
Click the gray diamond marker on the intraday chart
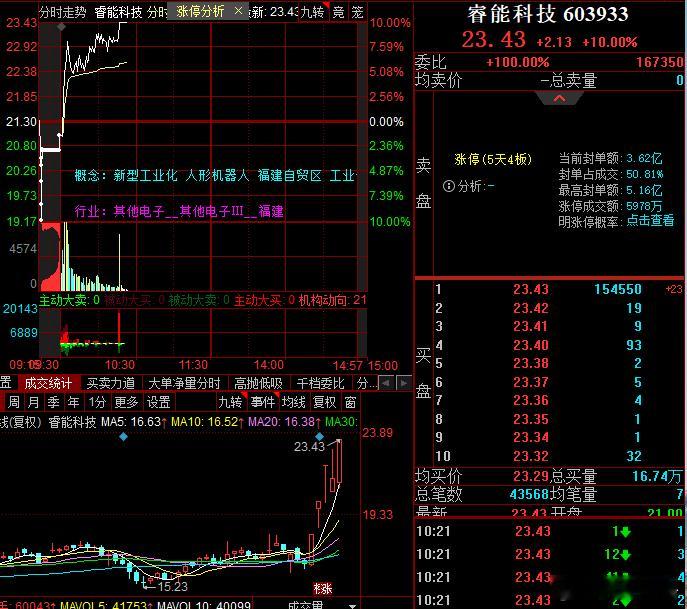tap(61, 27)
